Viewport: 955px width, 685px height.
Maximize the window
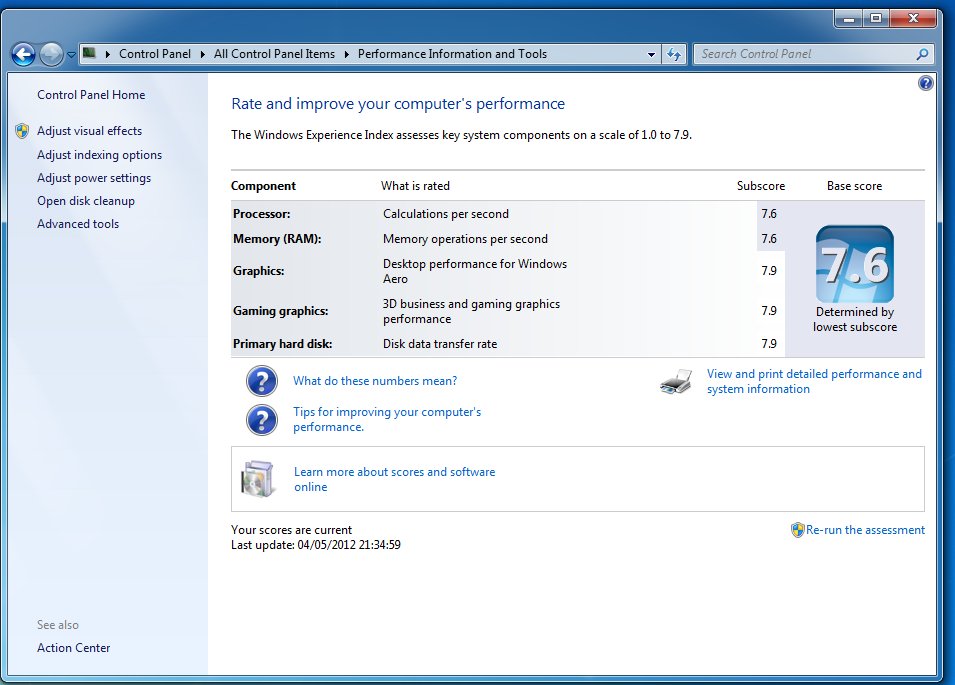876,19
